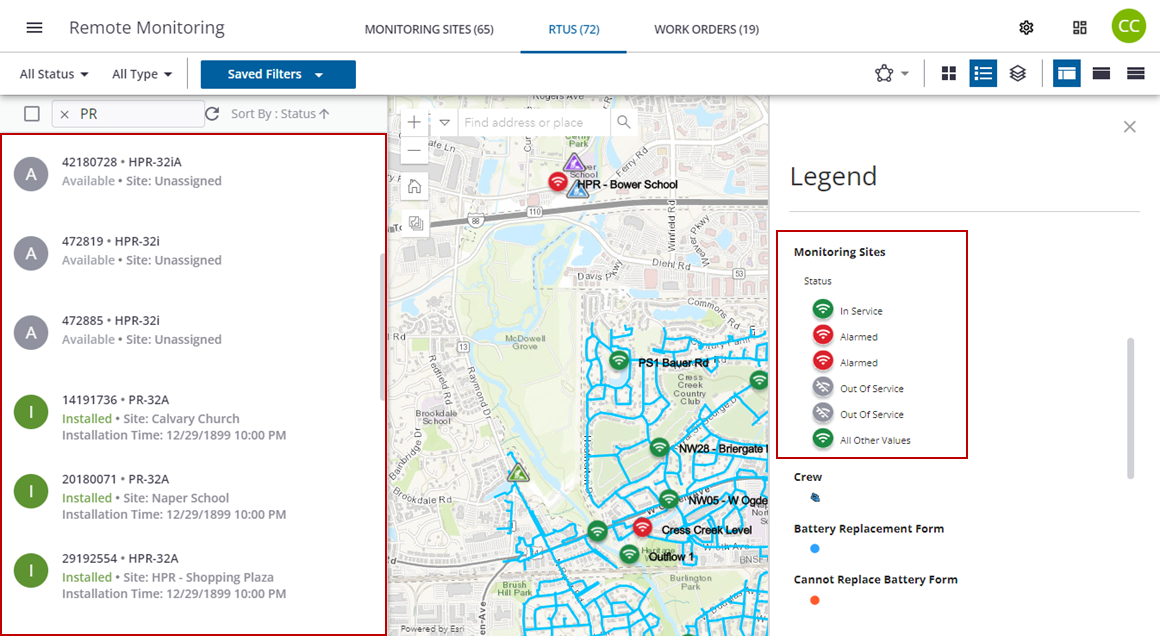
Task: Select RTU 472819 HPR-32i row
Action: click(x=194, y=251)
